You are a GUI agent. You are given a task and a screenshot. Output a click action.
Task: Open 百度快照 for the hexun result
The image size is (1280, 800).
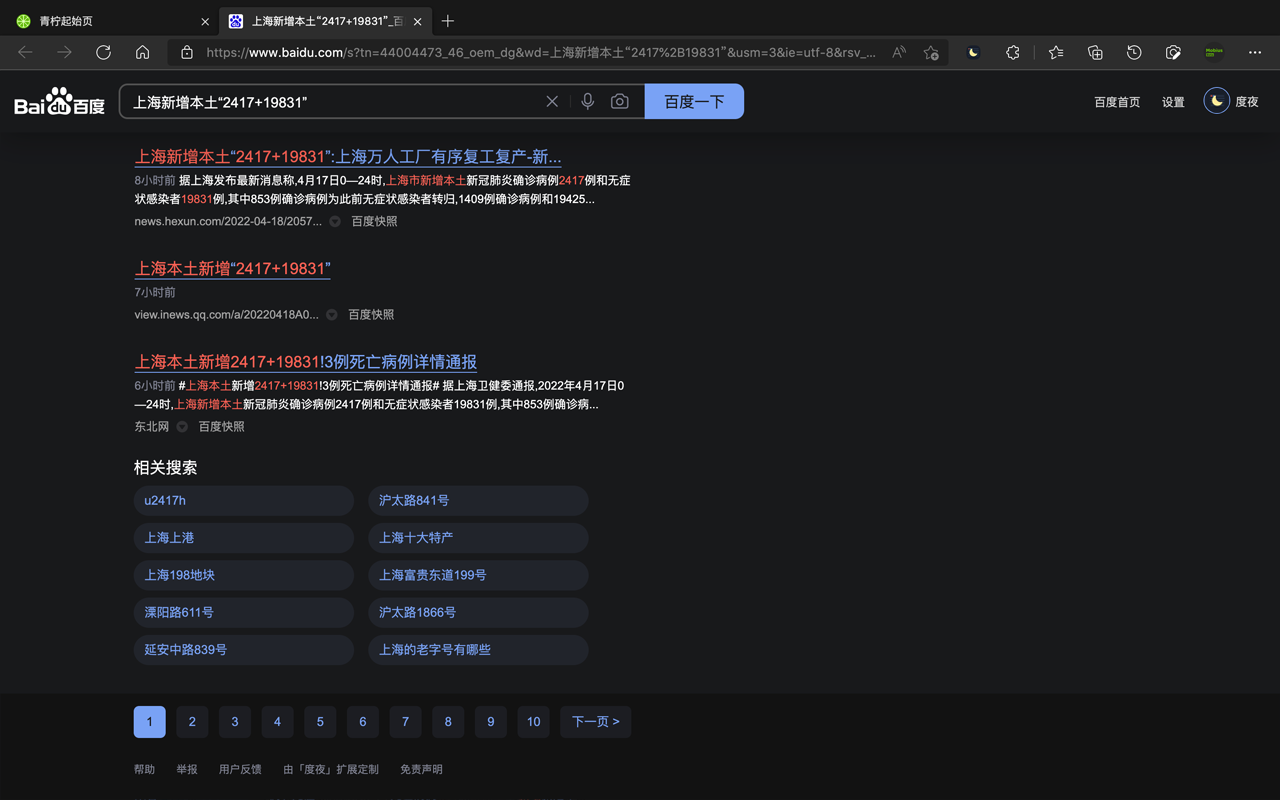click(x=374, y=221)
